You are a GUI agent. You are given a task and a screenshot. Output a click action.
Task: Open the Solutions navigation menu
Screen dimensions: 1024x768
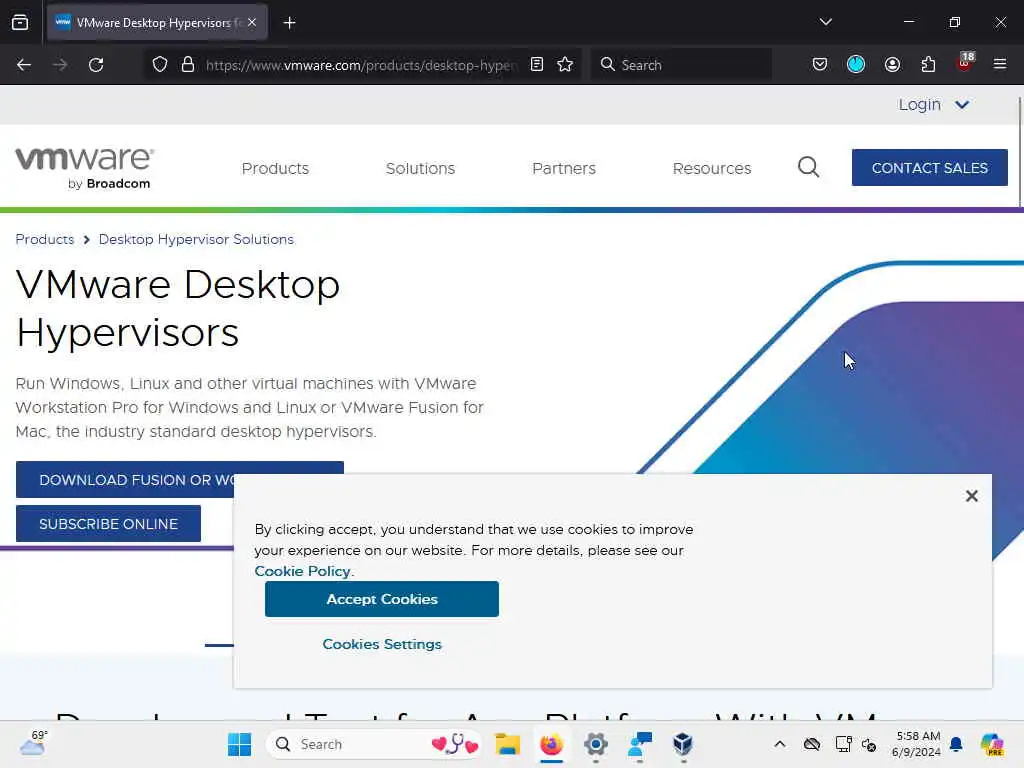pyautogui.click(x=420, y=168)
